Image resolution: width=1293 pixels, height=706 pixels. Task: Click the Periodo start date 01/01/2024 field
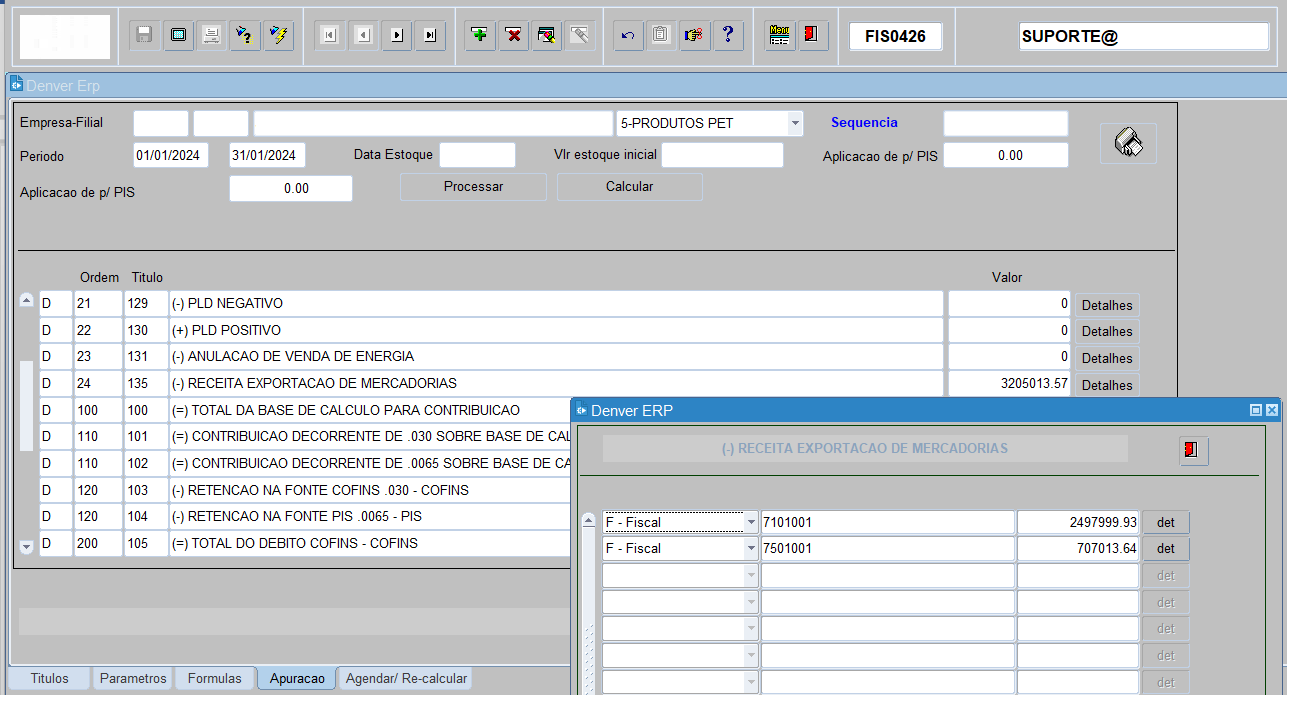tap(171, 155)
